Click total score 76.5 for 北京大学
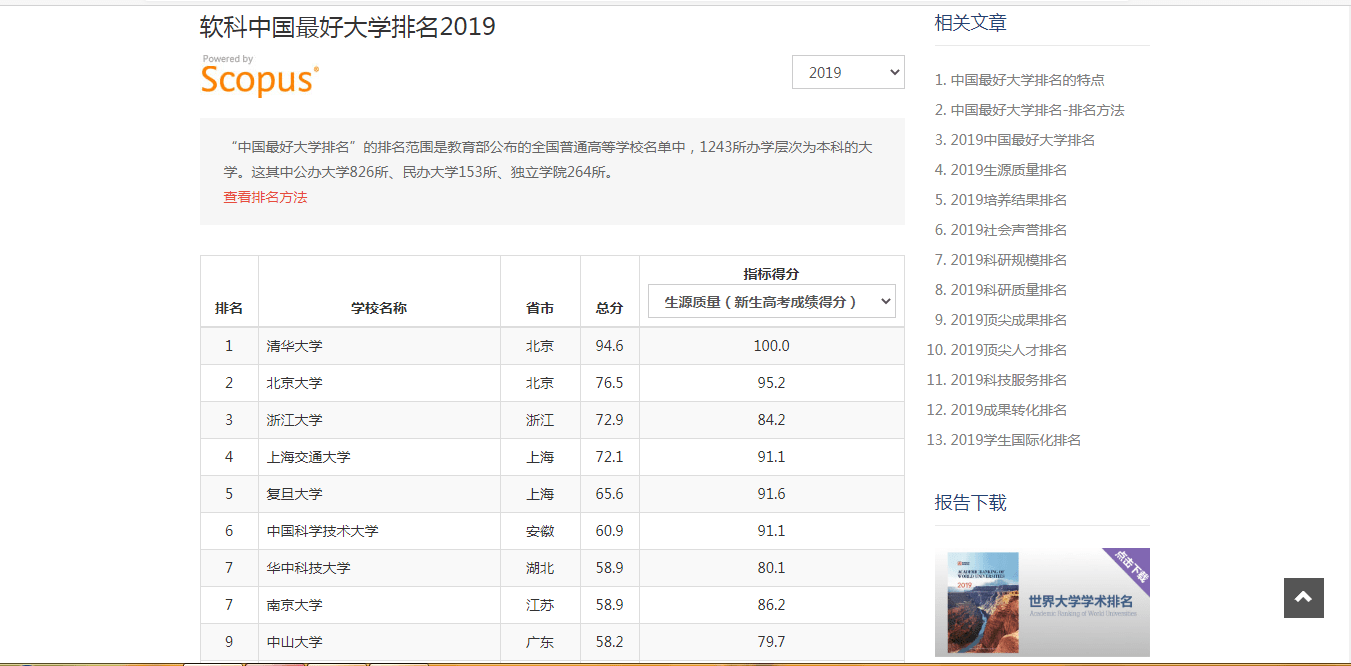The height and width of the screenshot is (666, 1351). (x=610, y=383)
